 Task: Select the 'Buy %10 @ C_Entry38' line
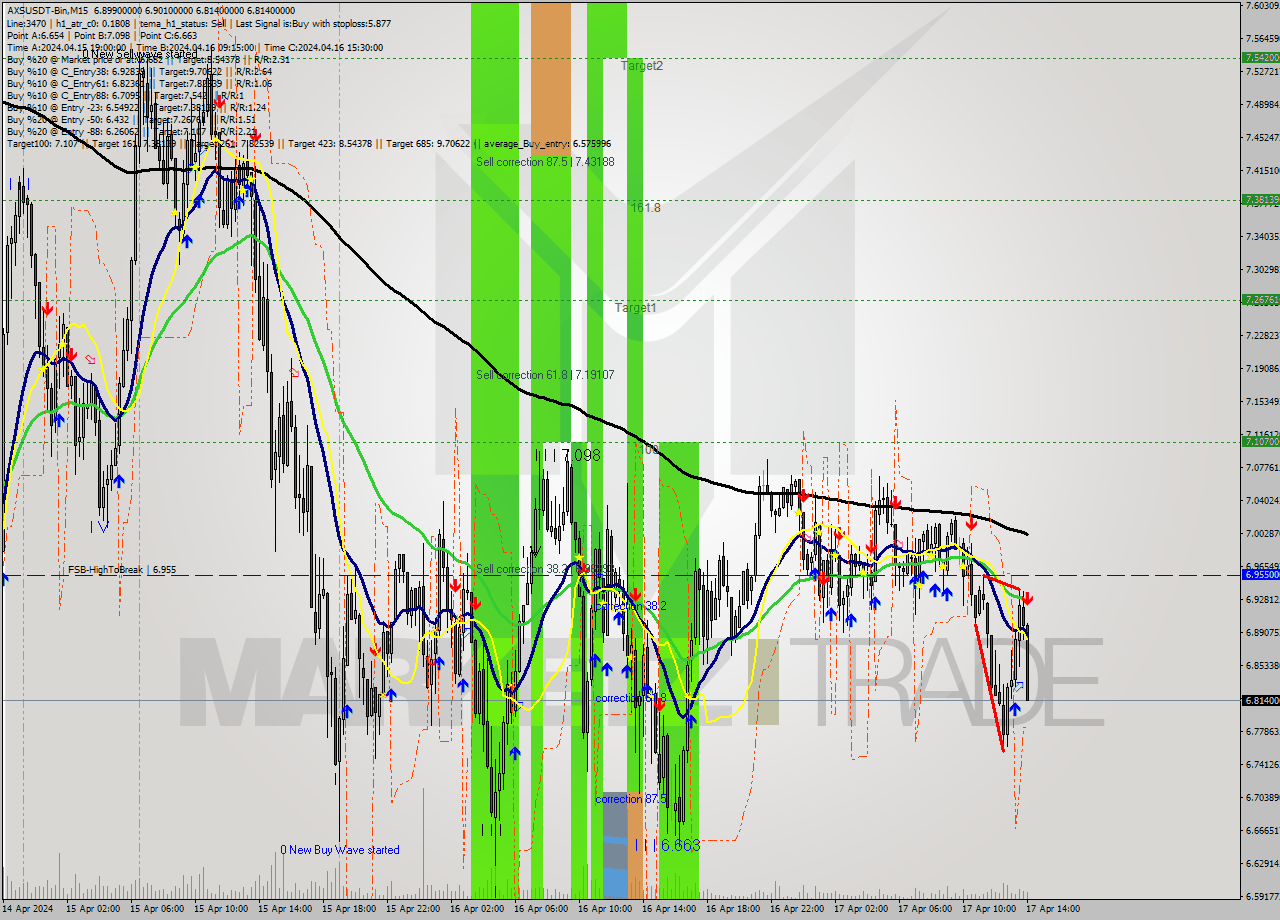pyautogui.click(x=140, y=72)
